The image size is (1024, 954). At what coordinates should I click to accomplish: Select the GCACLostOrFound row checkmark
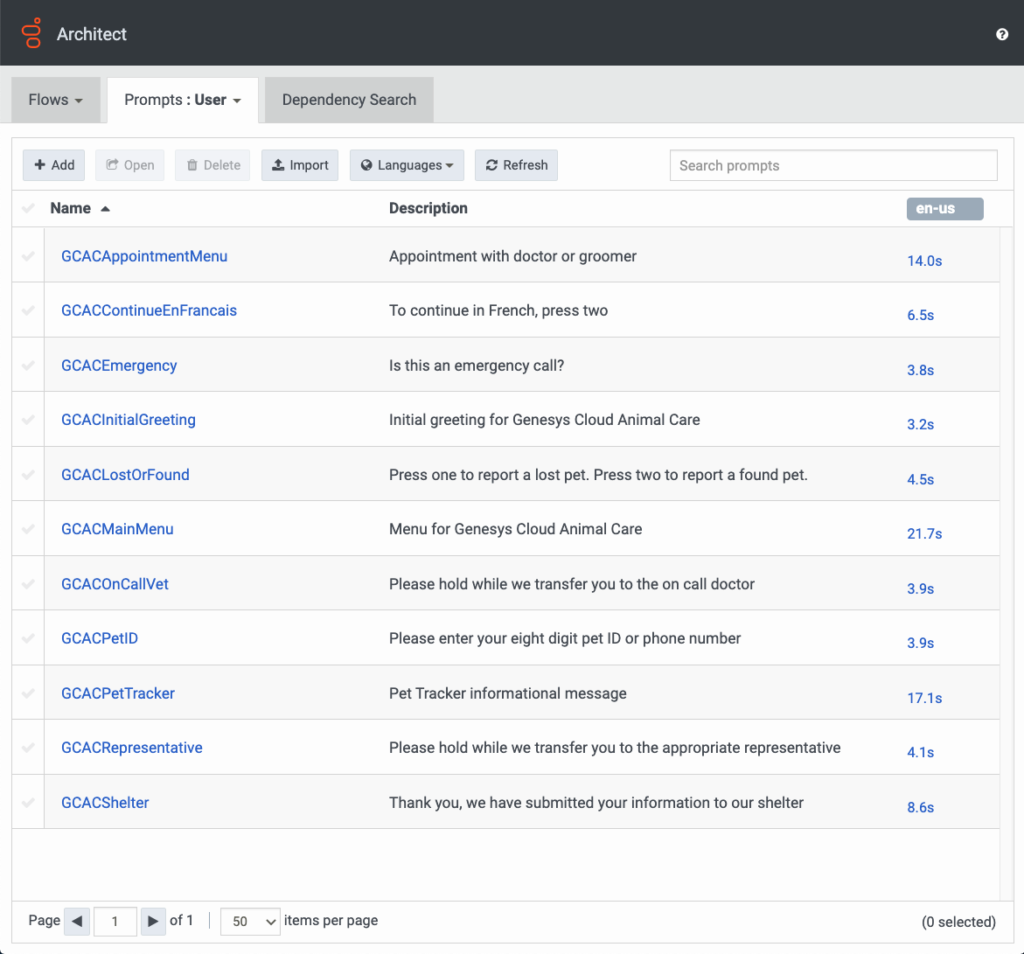click(x=28, y=475)
